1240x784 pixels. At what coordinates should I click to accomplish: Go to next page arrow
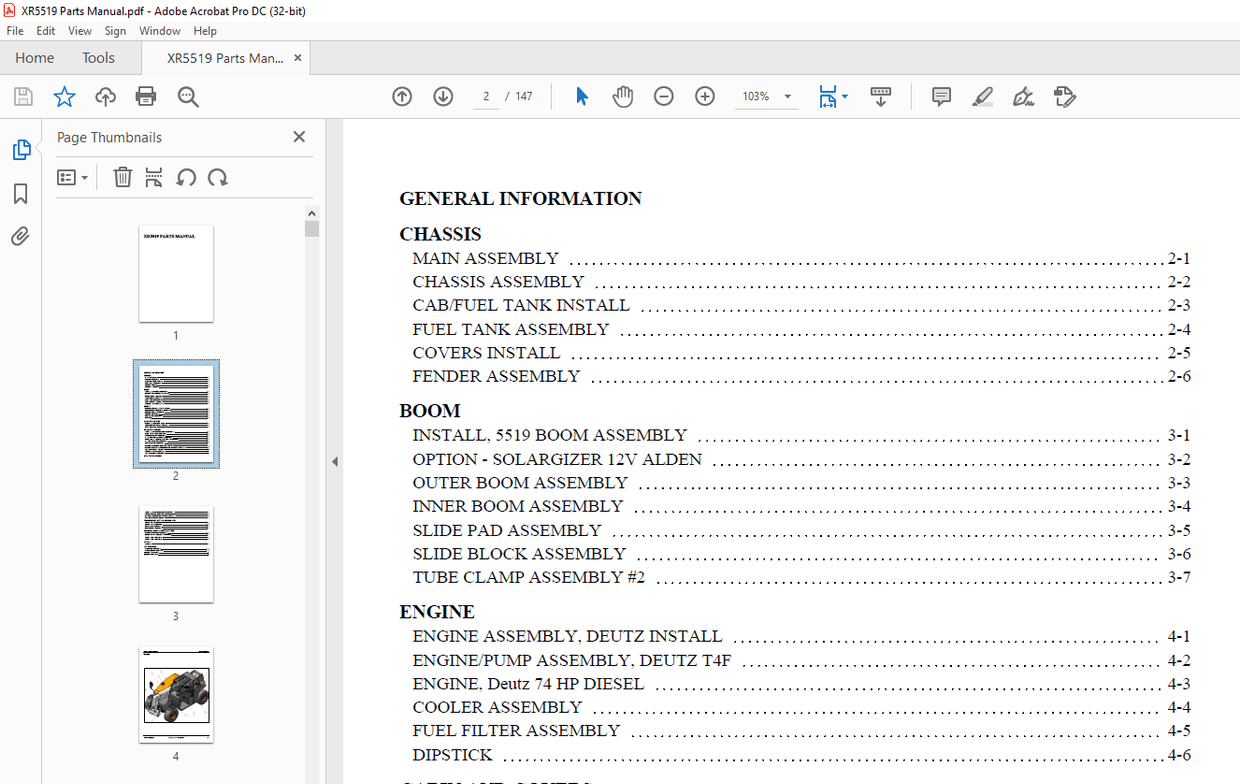pos(443,97)
